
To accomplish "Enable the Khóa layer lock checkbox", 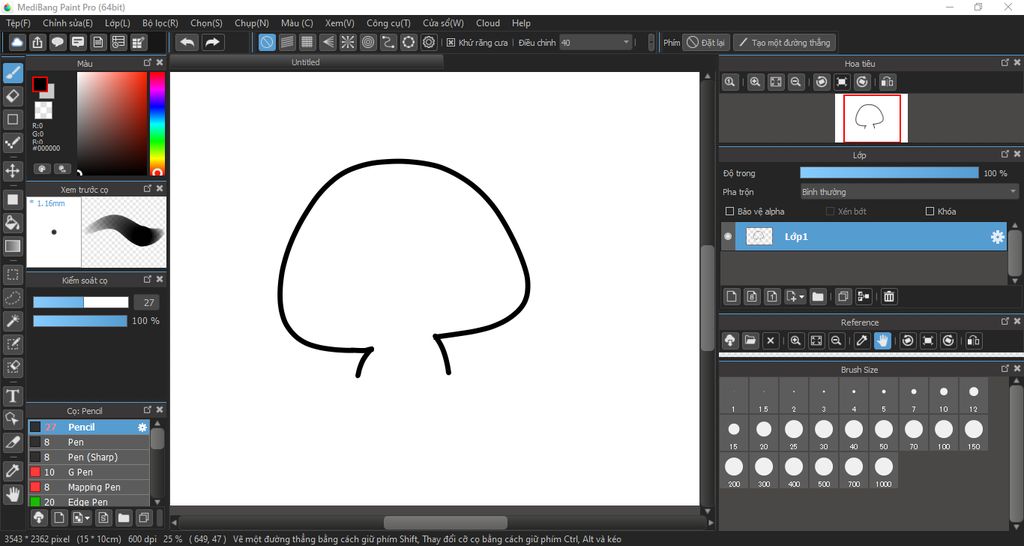I will pos(930,212).
